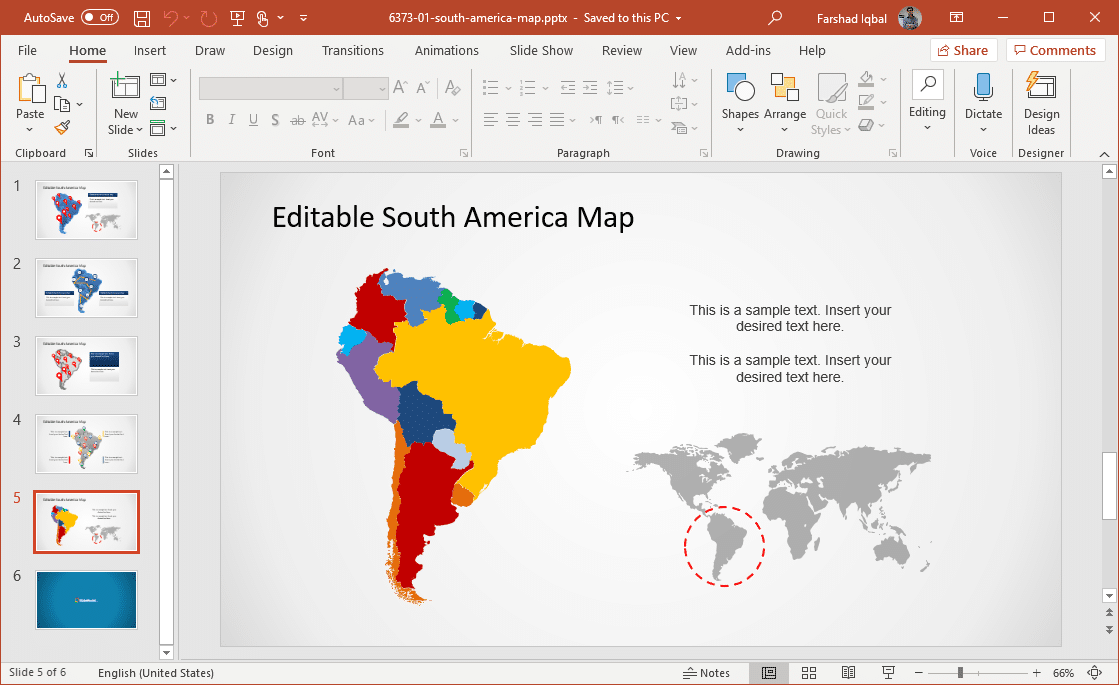1119x685 pixels.
Task: Click the Cut scissors icon
Action: (62, 81)
